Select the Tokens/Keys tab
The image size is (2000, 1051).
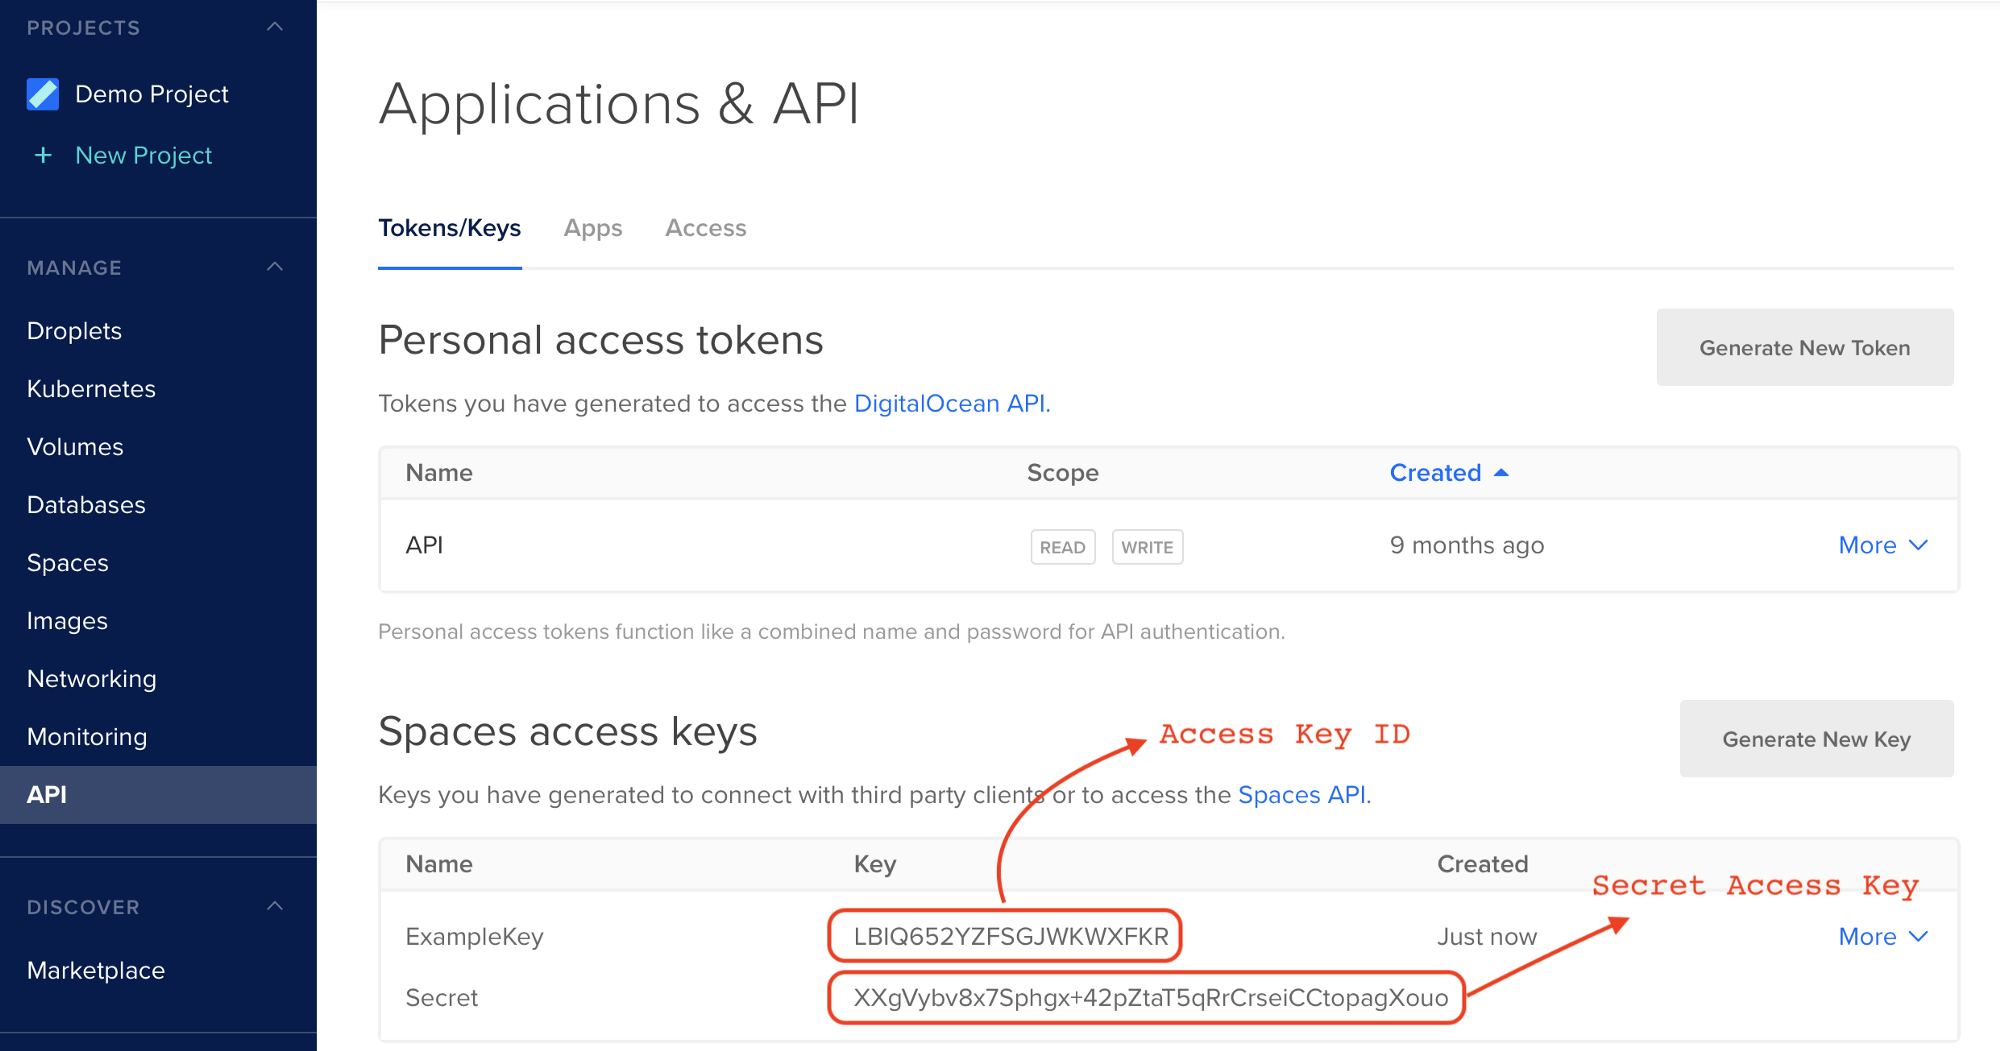click(x=449, y=229)
